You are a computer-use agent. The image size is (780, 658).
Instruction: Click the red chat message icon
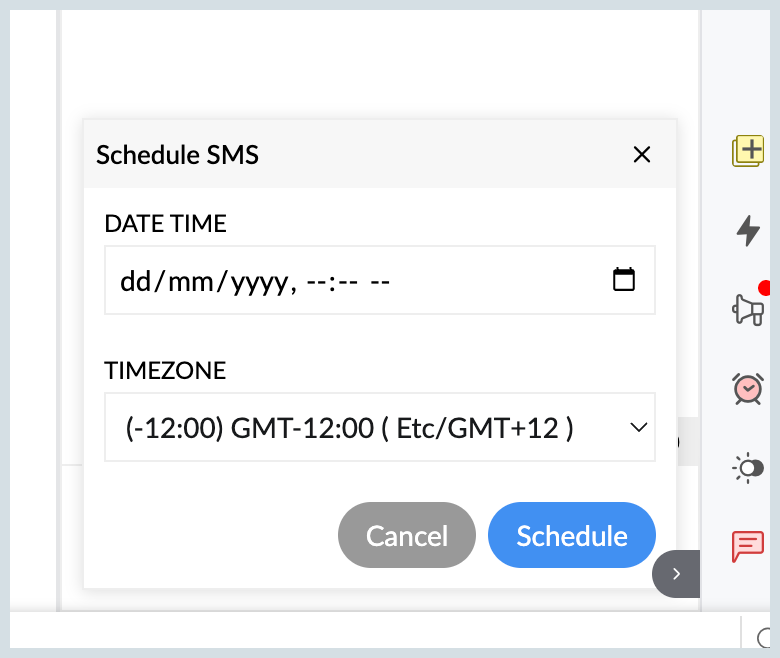pyautogui.click(x=748, y=546)
